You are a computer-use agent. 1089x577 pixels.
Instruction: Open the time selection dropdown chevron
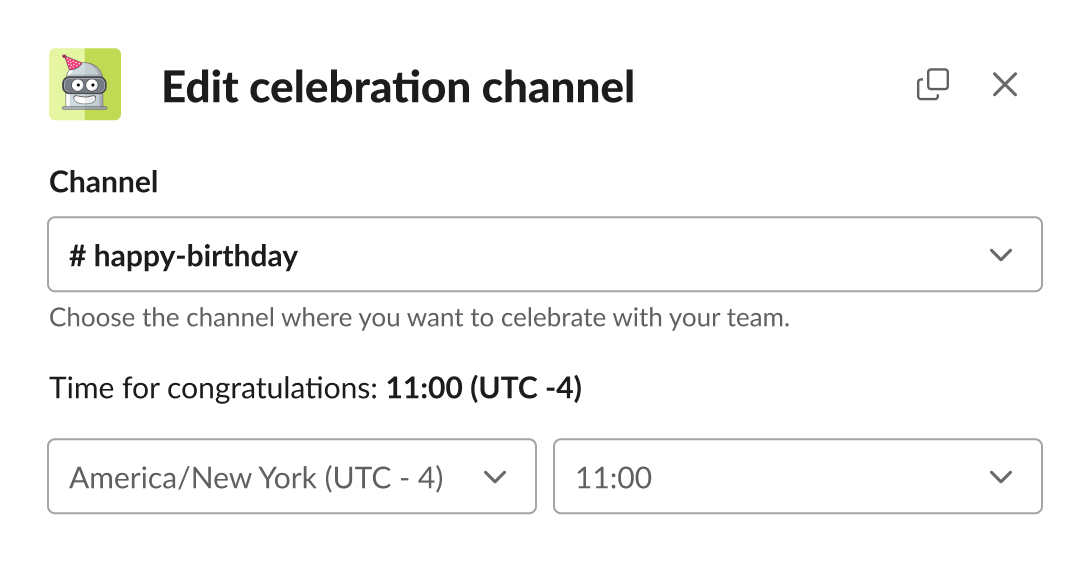[x=1001, y=477]
